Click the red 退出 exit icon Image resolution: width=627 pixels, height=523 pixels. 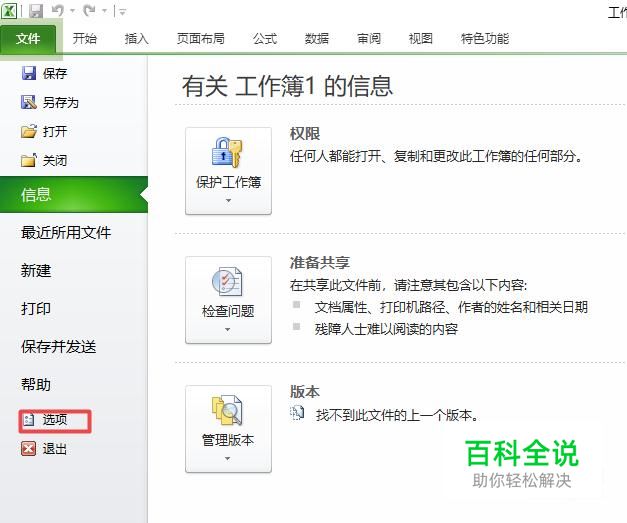click(x=28, y=449)
